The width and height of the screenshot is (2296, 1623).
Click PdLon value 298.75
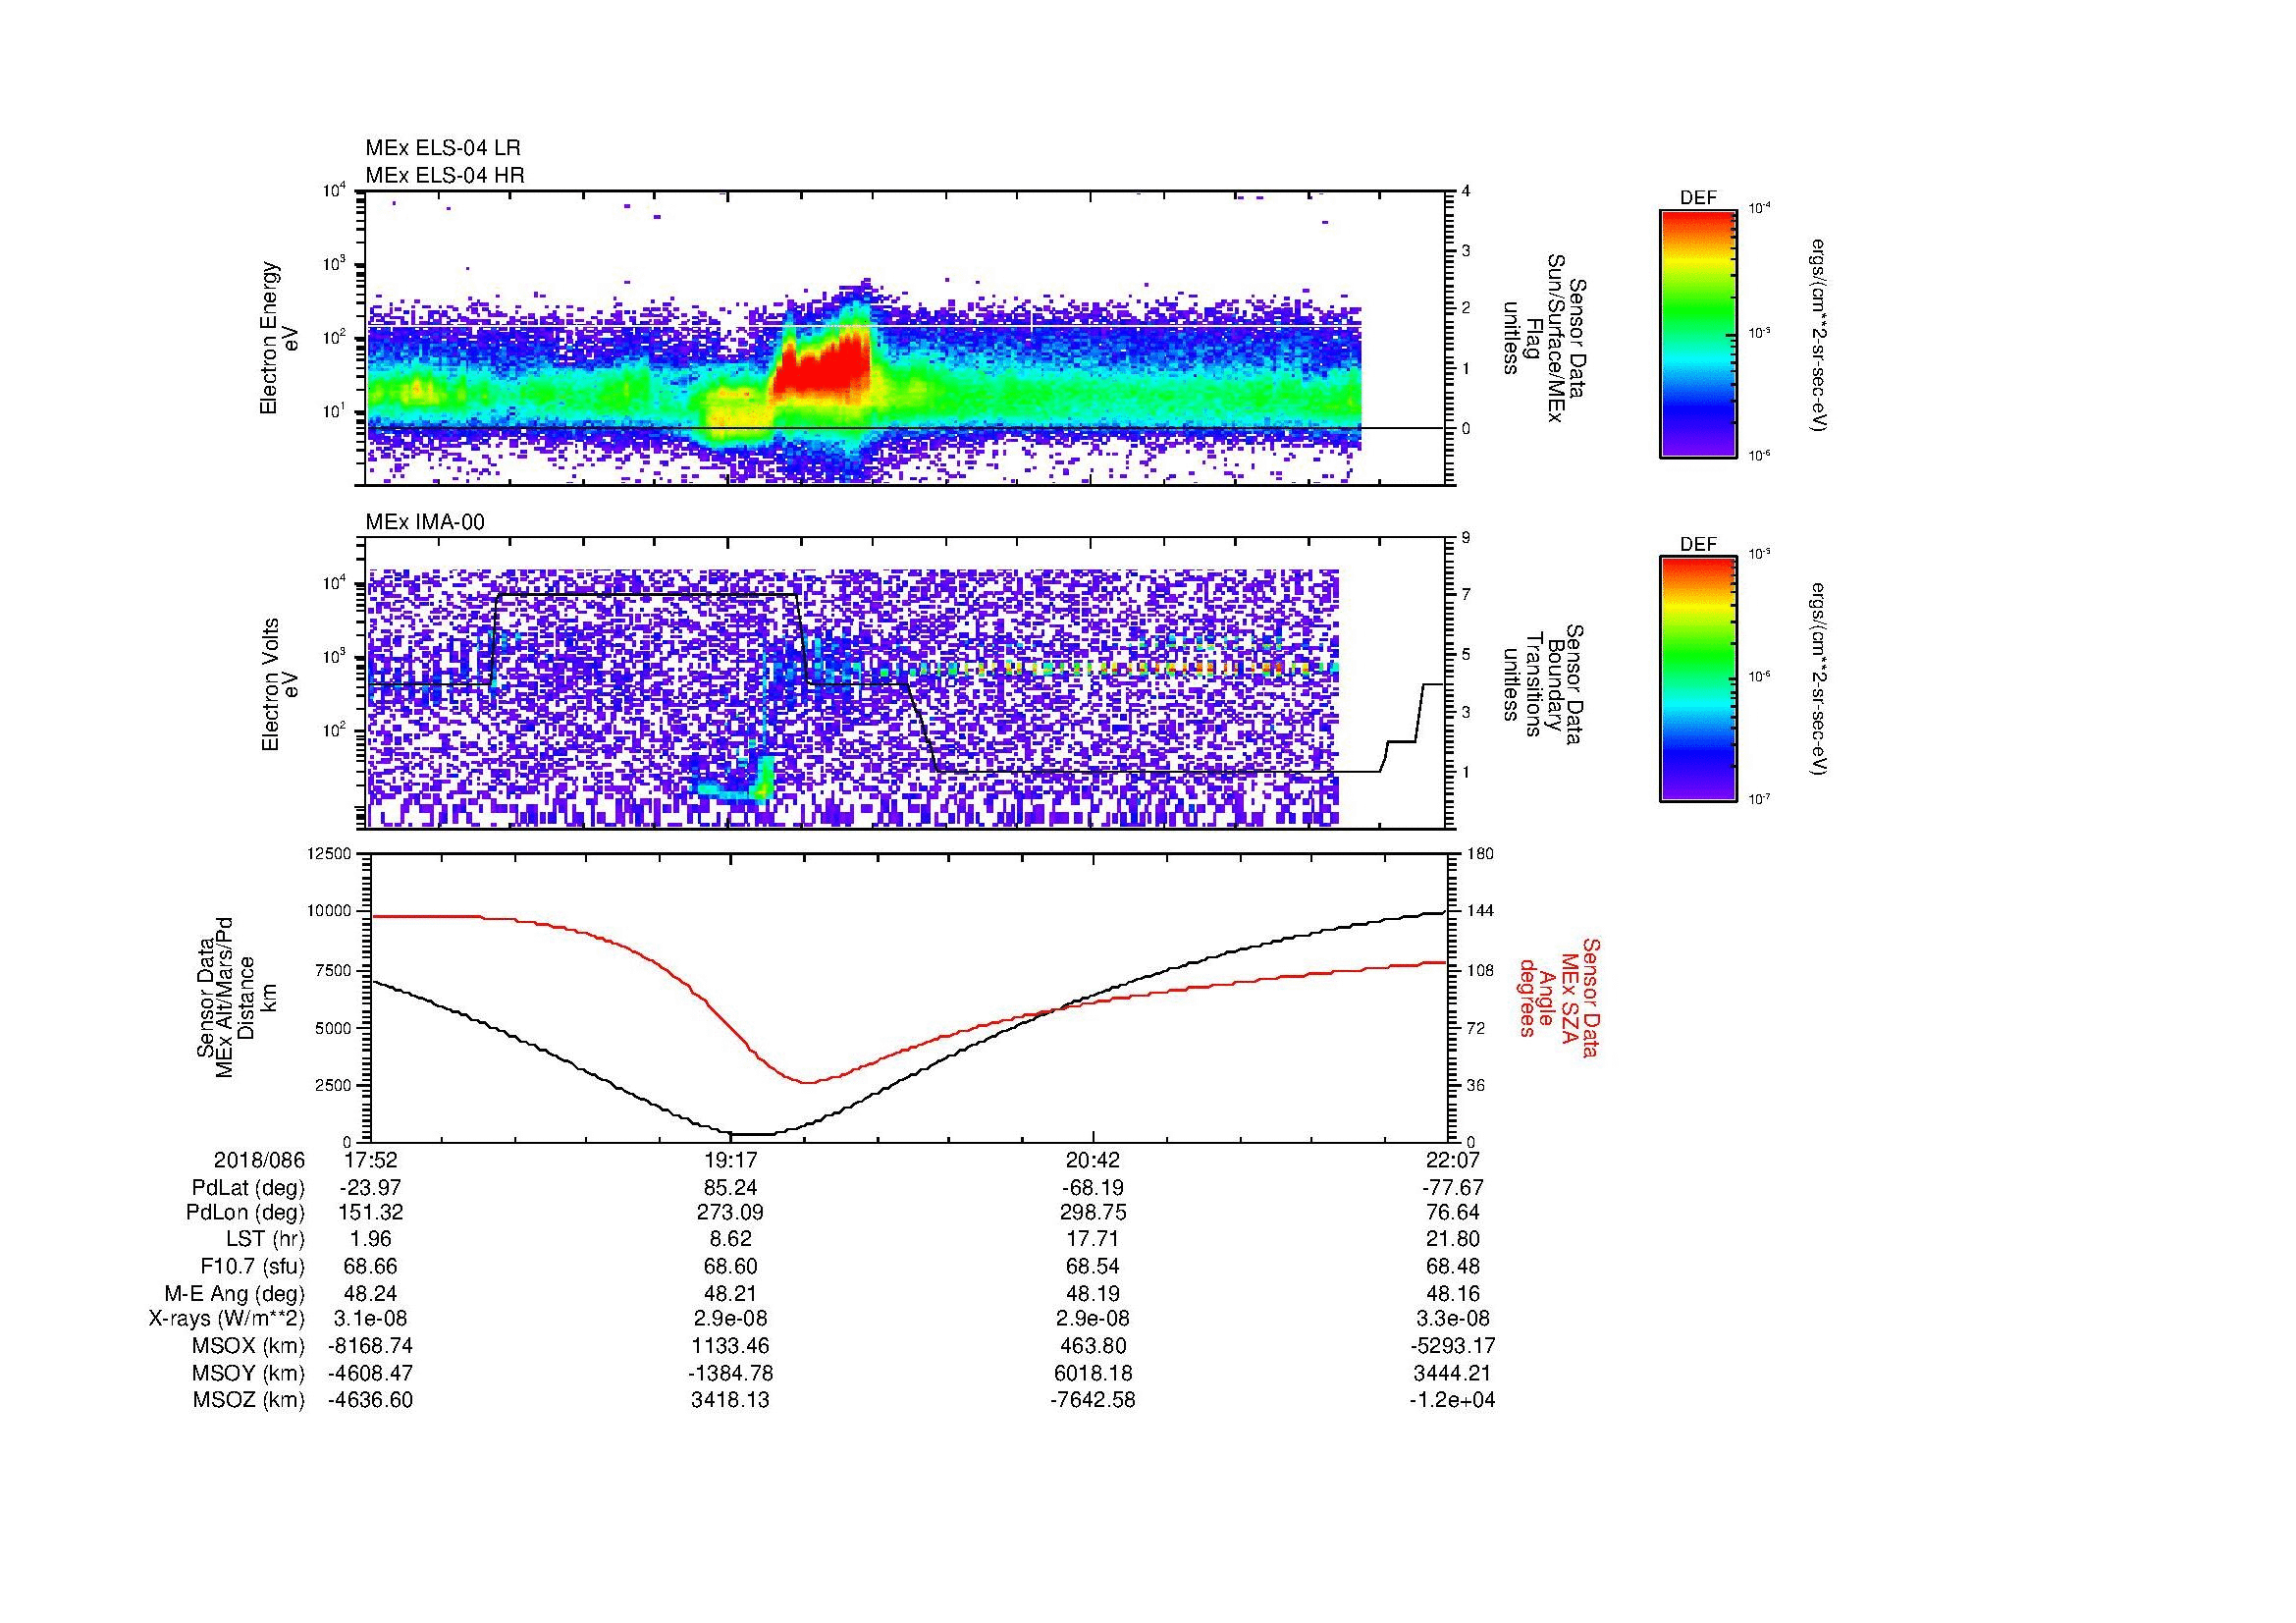point(1093,1213)
